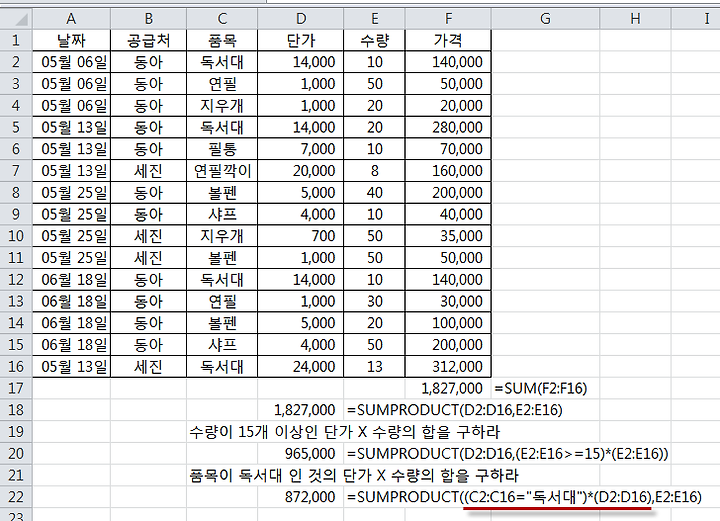Screen dimensions: 720x521
Task: Select row 1 header
Action: click(x=16, y=40)
